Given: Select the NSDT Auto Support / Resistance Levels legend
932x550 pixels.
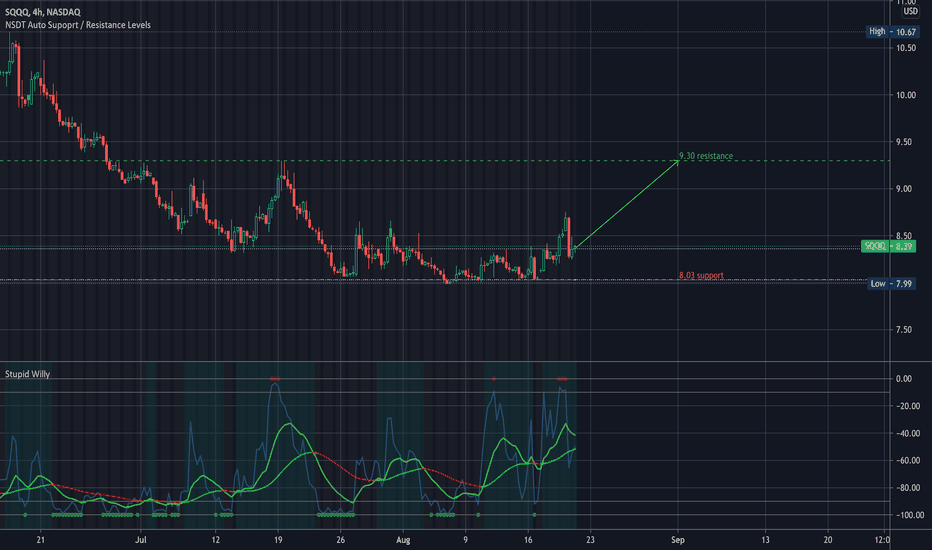Looking at the screenshot, I should coord(78,25).
